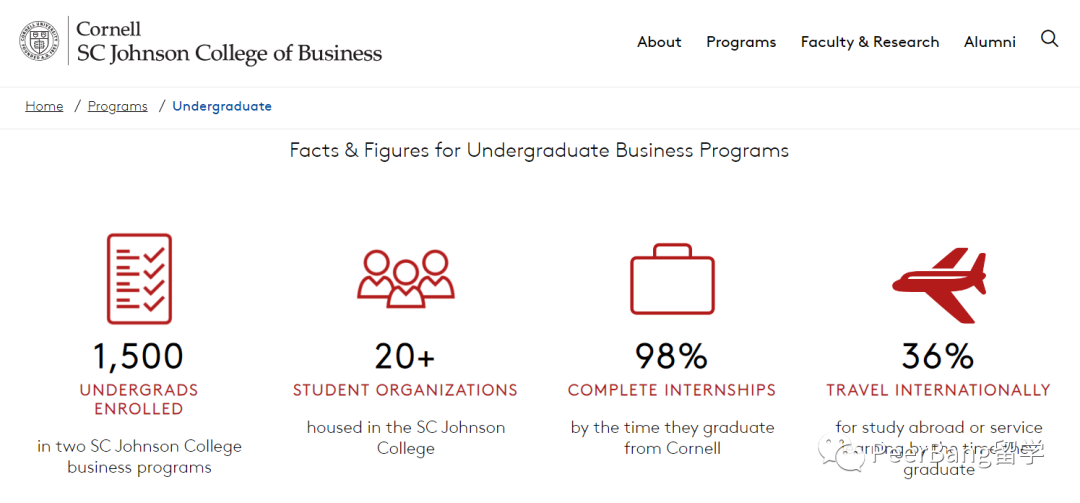
Task: Open the About menu
Action: 659,42
